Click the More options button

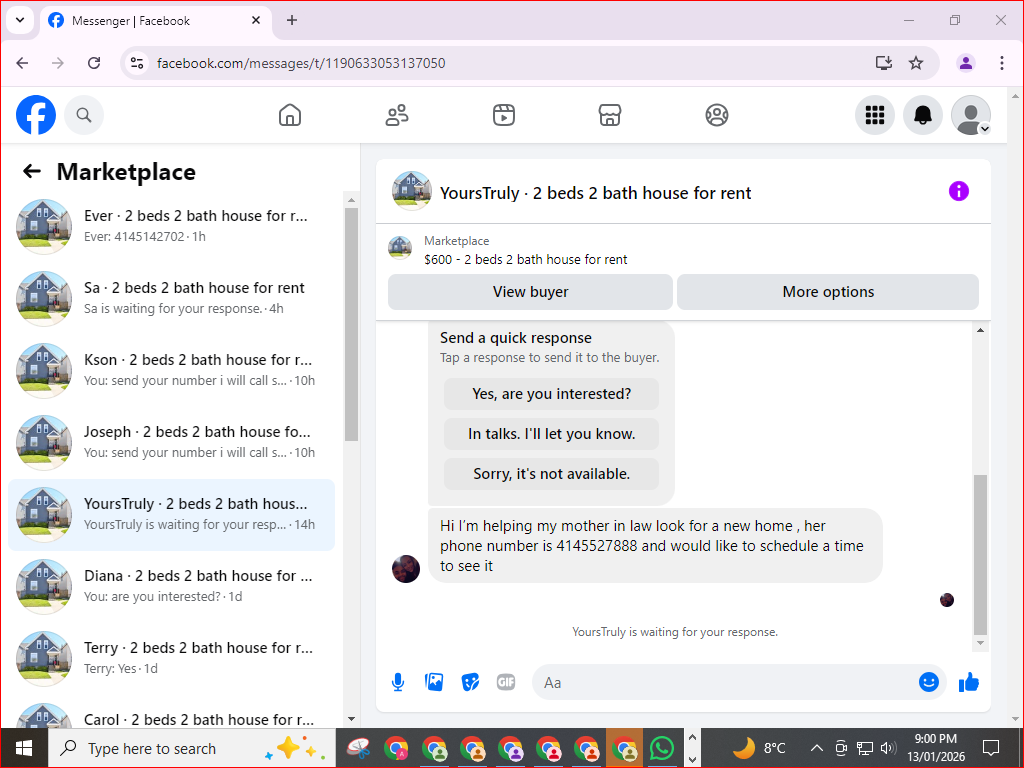828,292
